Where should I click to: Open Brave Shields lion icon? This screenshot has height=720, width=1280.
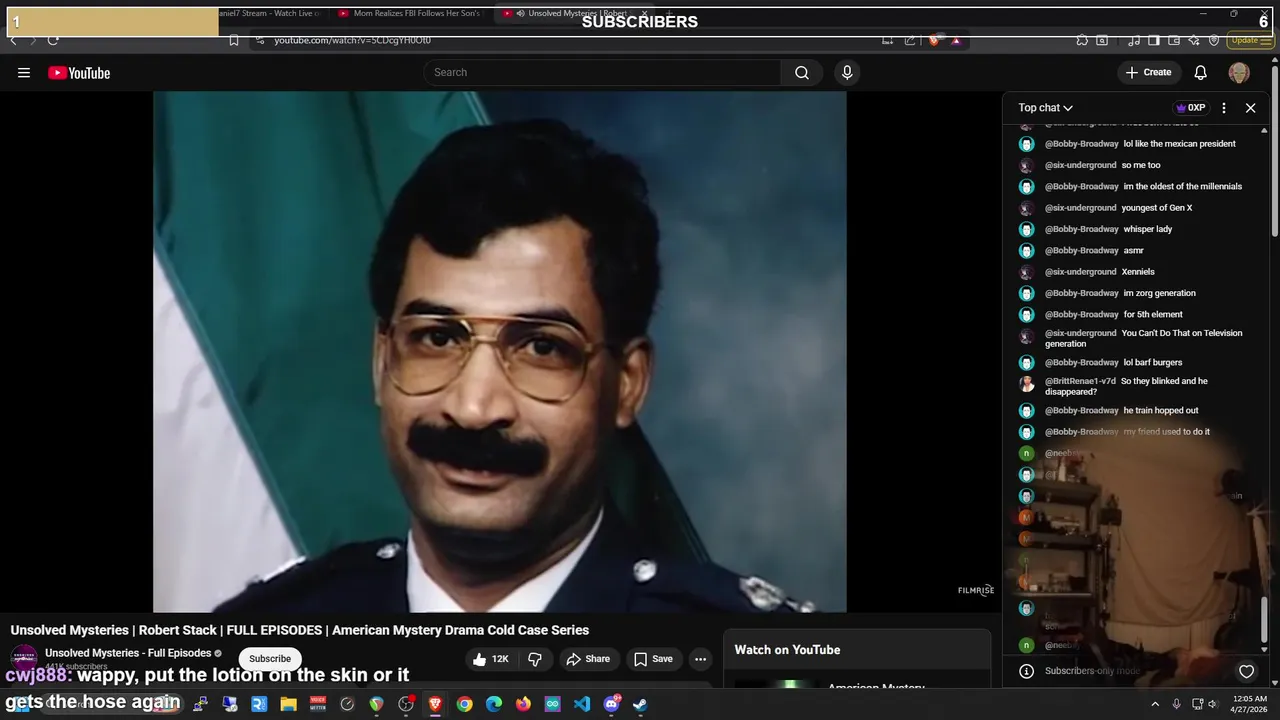click(x=934, y=40)
